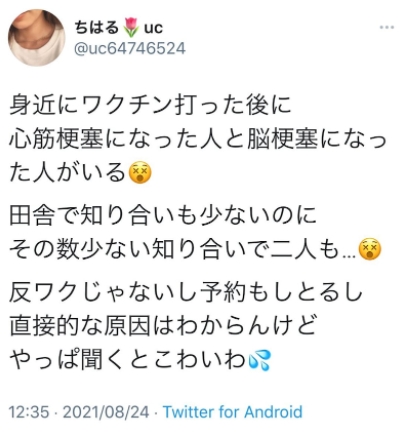Click the text た人がいる in third line

(x=68, y=173)
